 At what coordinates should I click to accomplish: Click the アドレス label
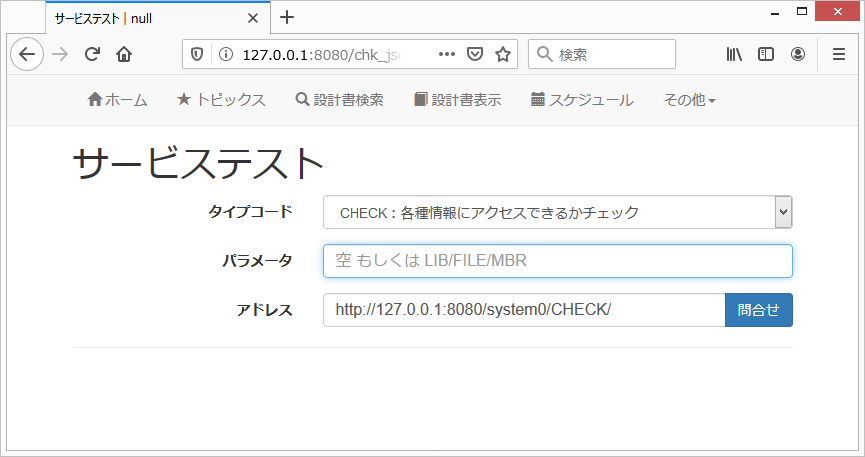[x=265, y=310]
